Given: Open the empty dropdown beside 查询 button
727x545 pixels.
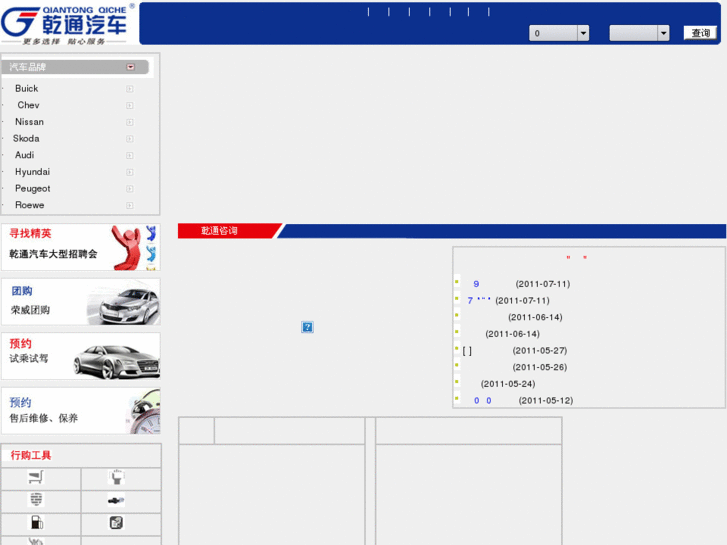Looking at the screenshot, I should 639,33.
